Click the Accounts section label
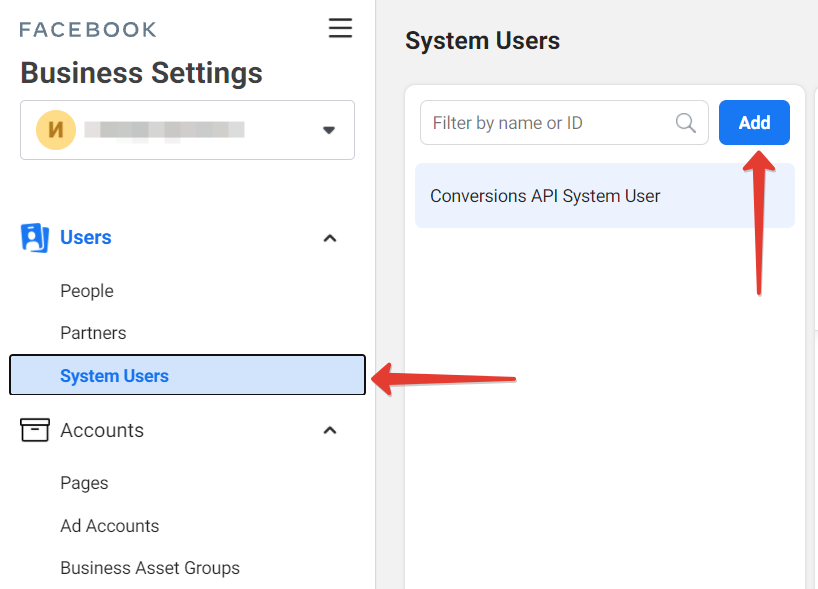 [102, 430]
